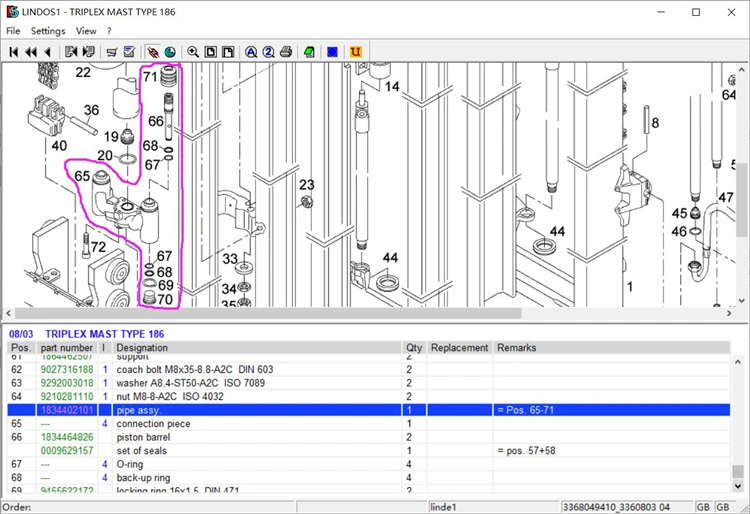Click the printer icon in toolbar

click(286, 51)
